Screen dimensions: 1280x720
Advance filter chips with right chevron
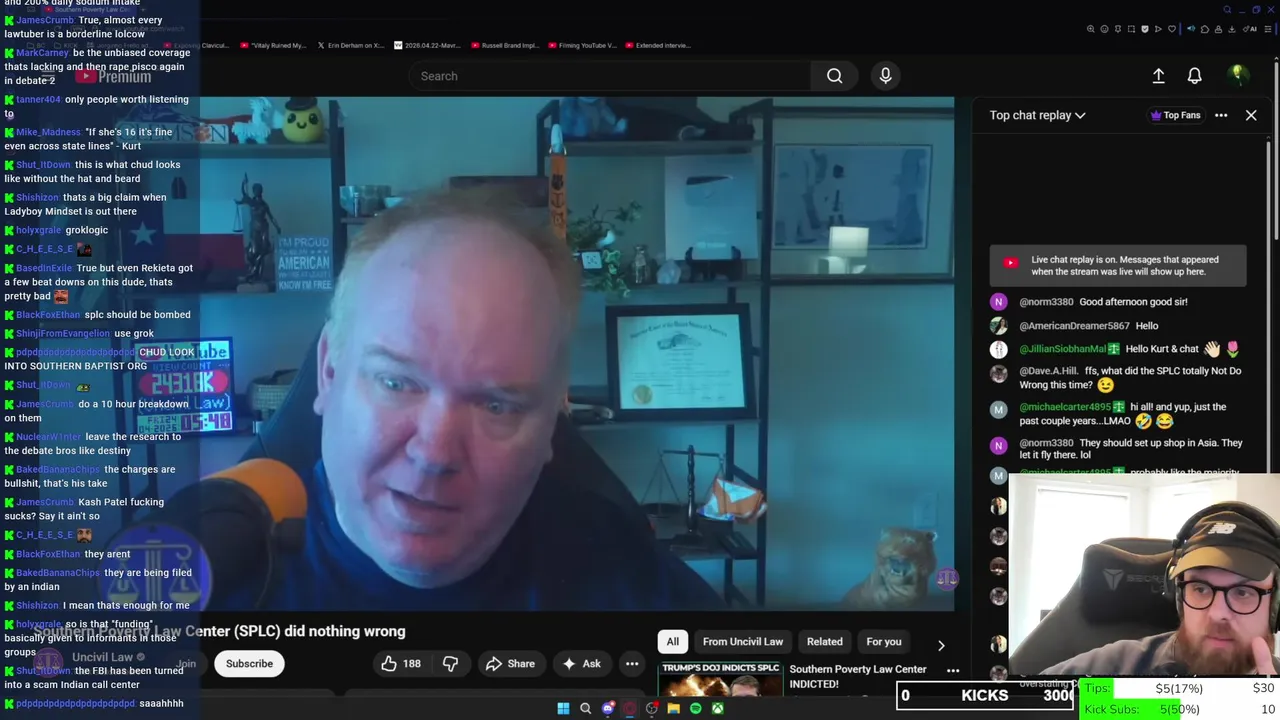click(941, 645)
